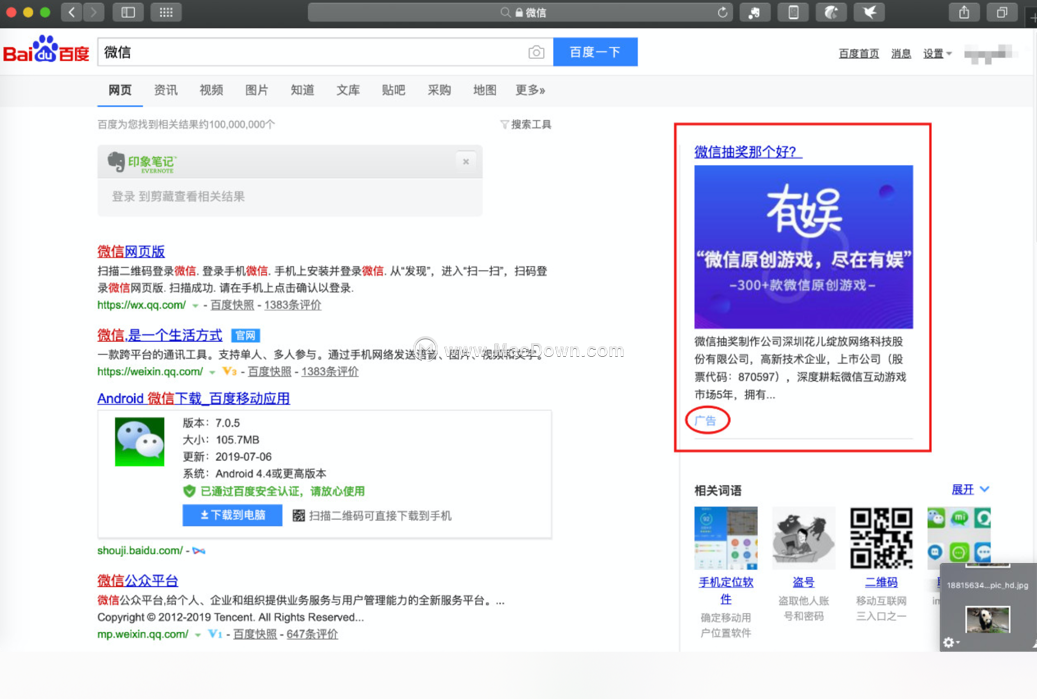Open the panda photo thumbnail
This screenshot has width=1037, height=699.
coord(987,620)
